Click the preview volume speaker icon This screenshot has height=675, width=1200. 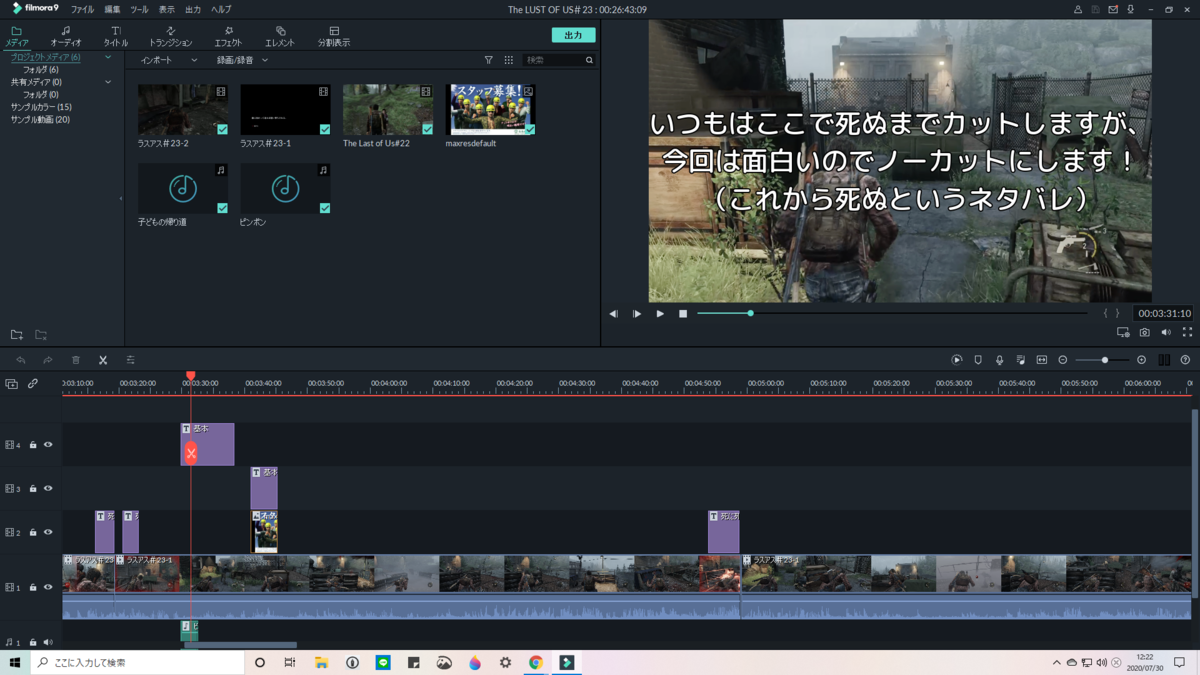pos(1166,333)
